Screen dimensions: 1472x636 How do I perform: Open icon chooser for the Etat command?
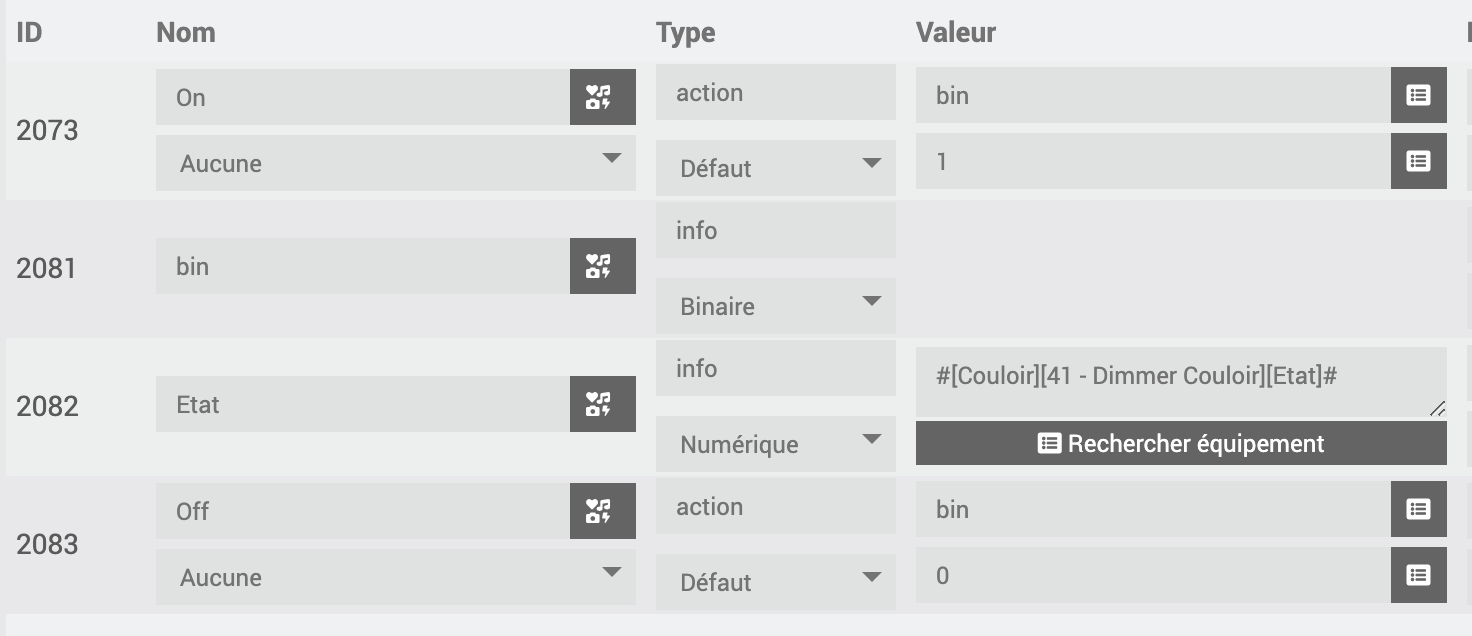click(602, 404)
